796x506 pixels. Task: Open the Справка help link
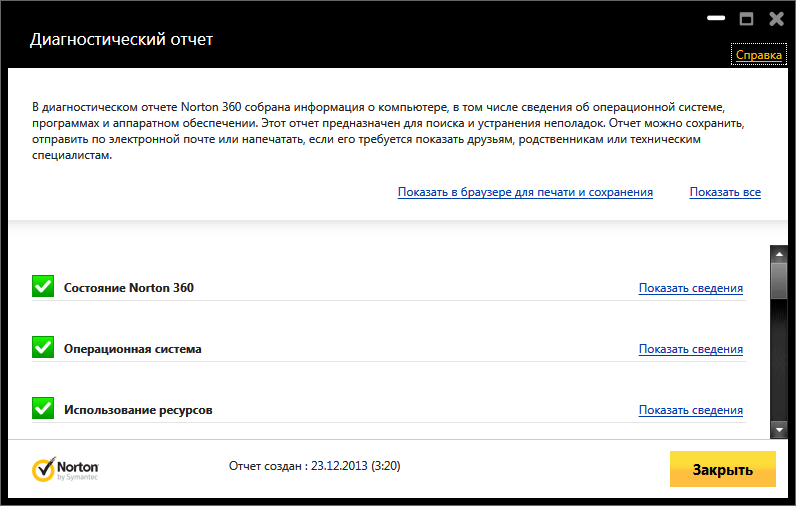pos(759,56)
